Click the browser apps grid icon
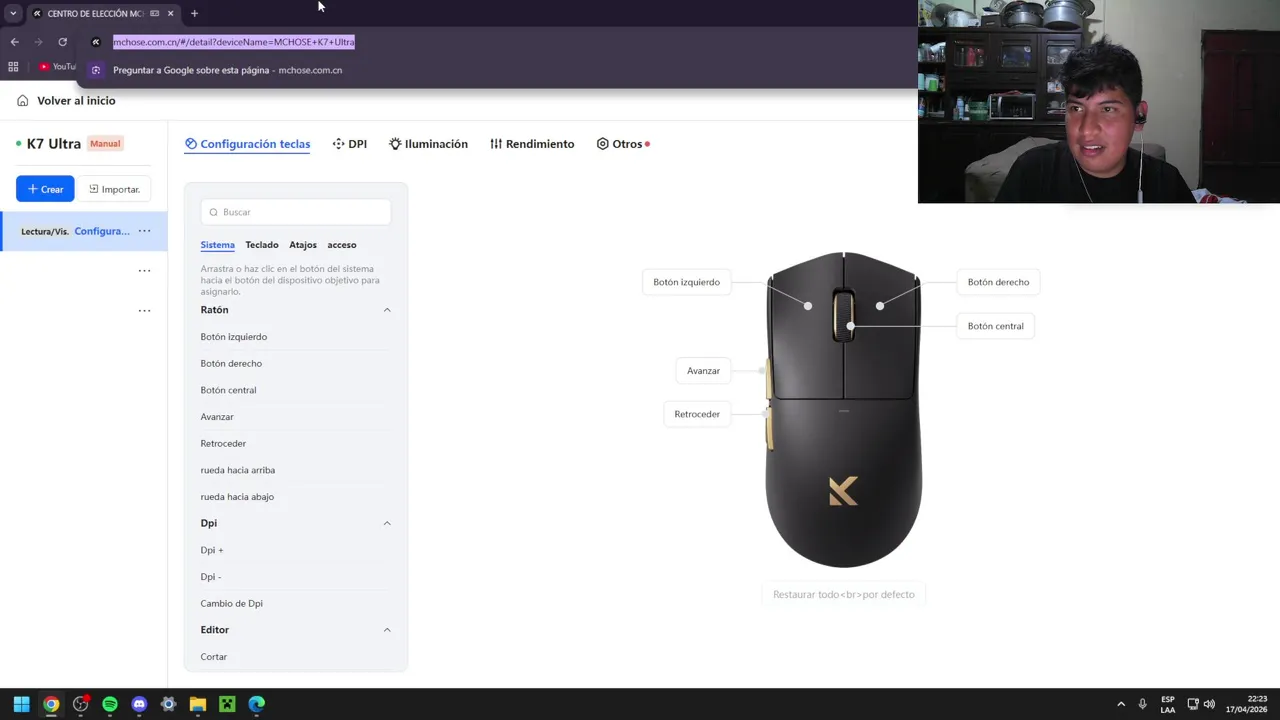Screen dimensions: 1280x720 pyautogui.click(x=13, y=67)
